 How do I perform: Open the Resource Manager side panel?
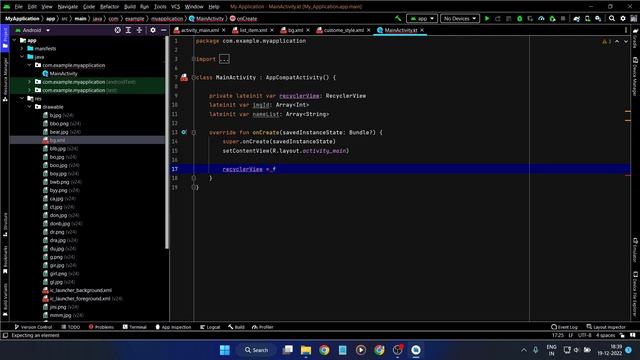click(5, 80)
